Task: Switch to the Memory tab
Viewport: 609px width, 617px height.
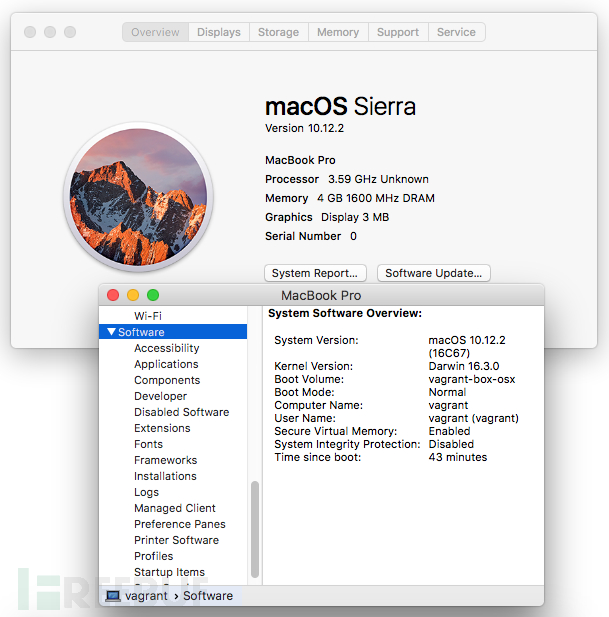Action: 338,32
